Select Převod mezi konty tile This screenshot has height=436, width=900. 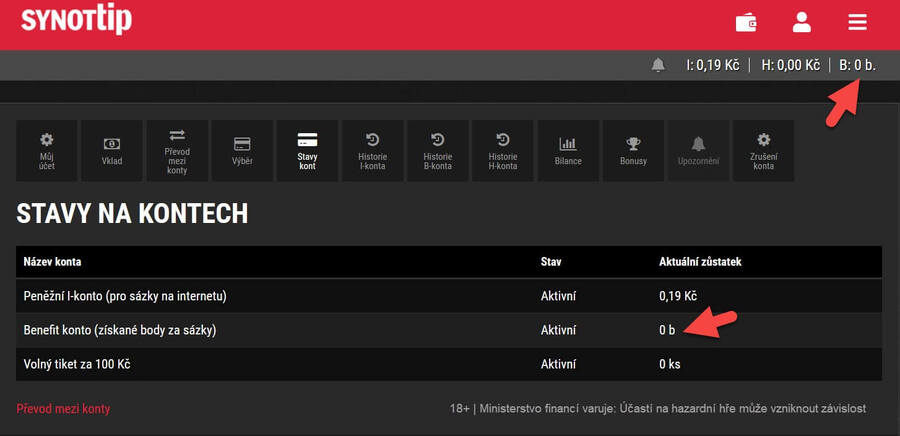tap(177, 150)
